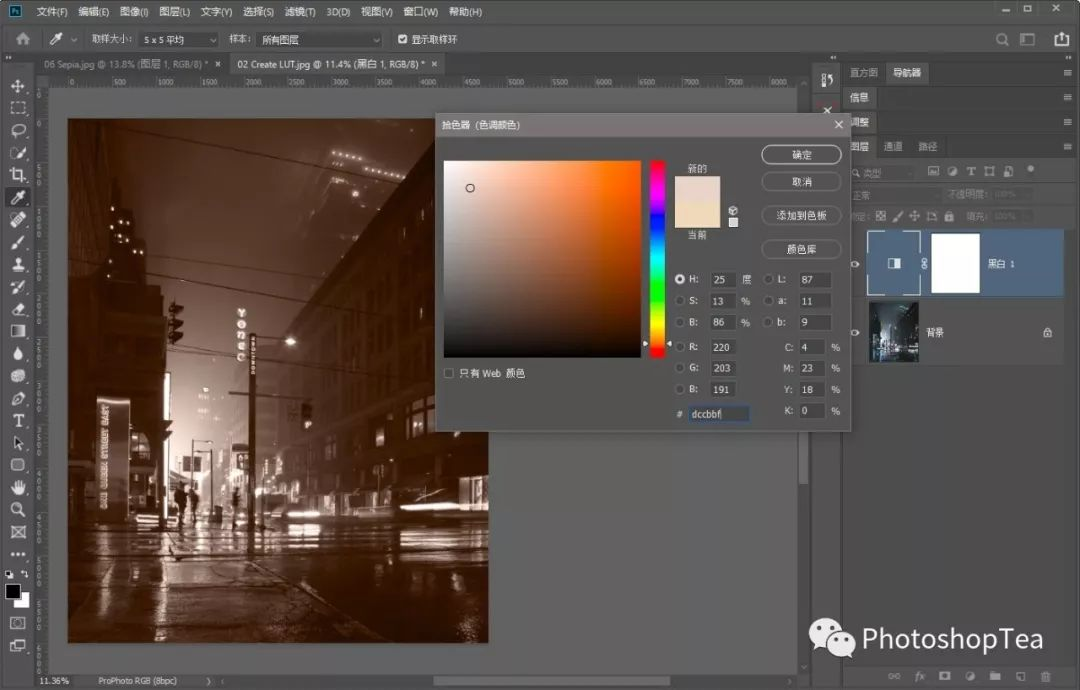Toggle the 显示取样环 checkbox
Image resolution: width=1080 pixels, height=690 pixels.
click(403, 39)
